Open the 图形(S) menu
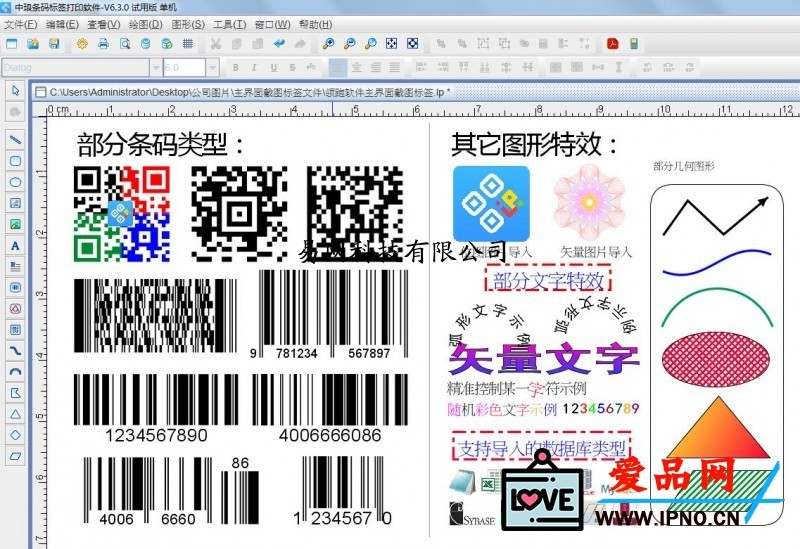Viewport: 800px width, 549px height. [188, 24]
